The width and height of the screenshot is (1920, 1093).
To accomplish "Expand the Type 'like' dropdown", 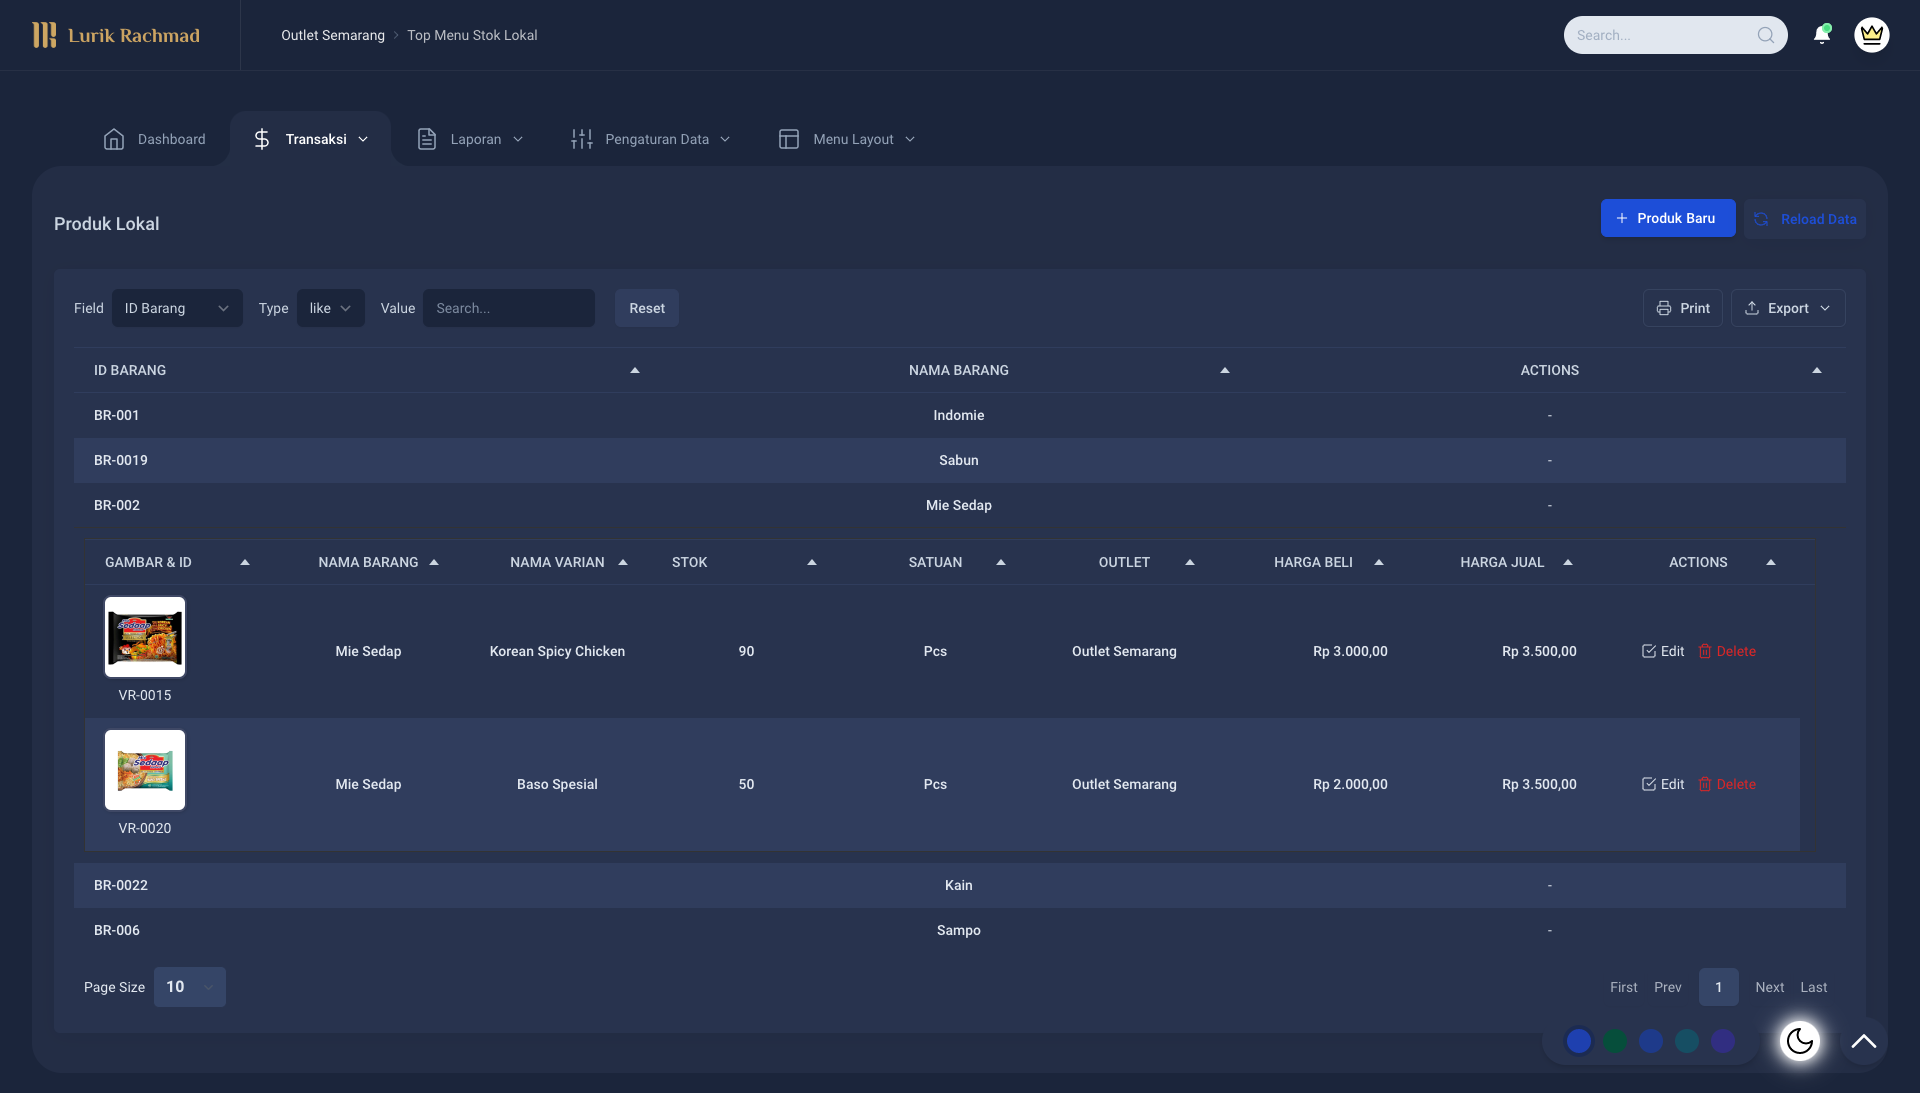I will coord(330,308).
